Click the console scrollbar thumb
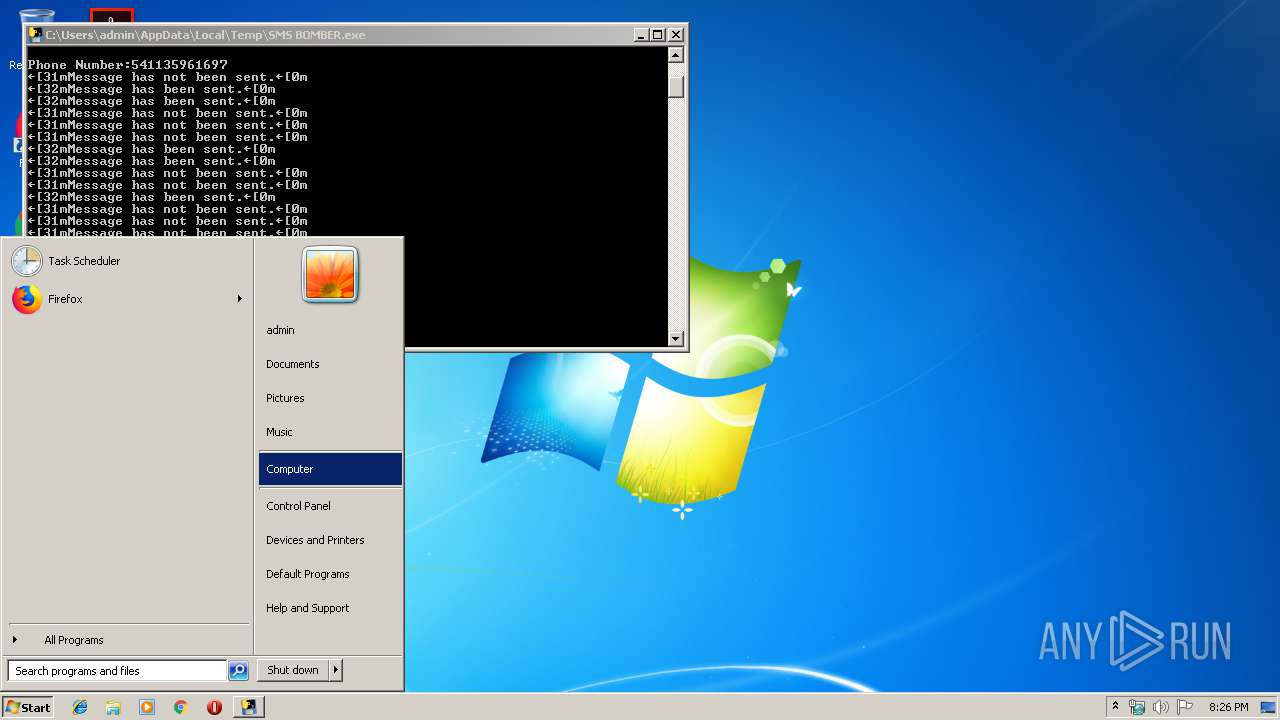Screen dimensions: 1280x720 click(x=676, y=87)
